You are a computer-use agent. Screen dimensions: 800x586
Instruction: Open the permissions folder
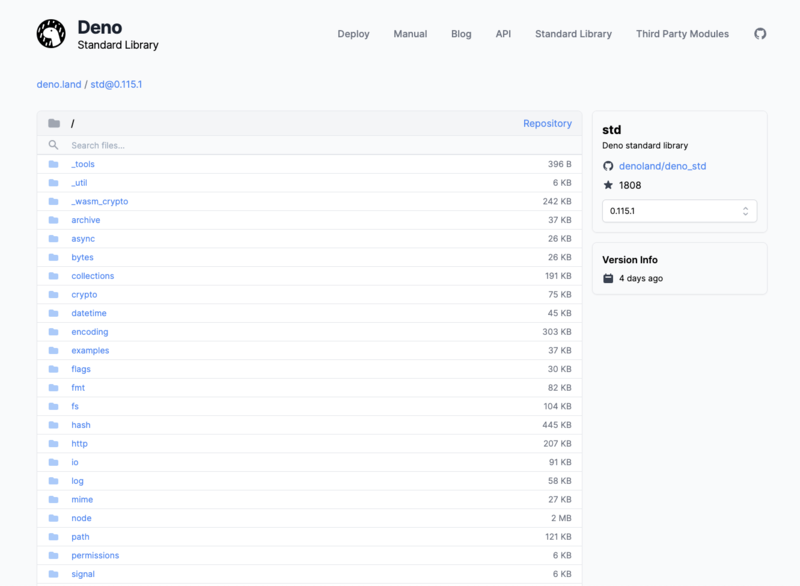[95, 555]
